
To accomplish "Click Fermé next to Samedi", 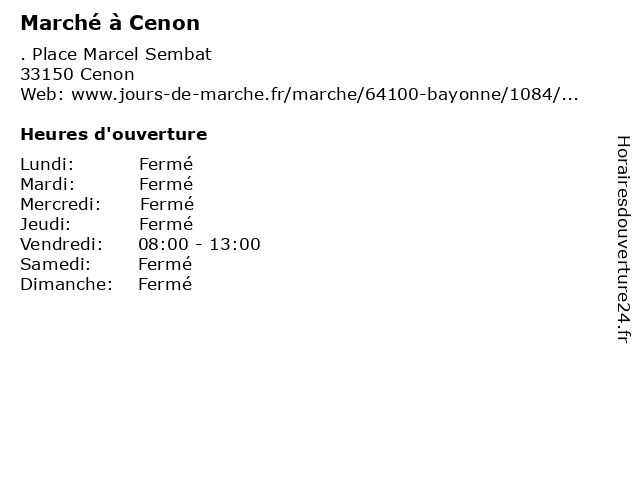I will coord(165,264).
